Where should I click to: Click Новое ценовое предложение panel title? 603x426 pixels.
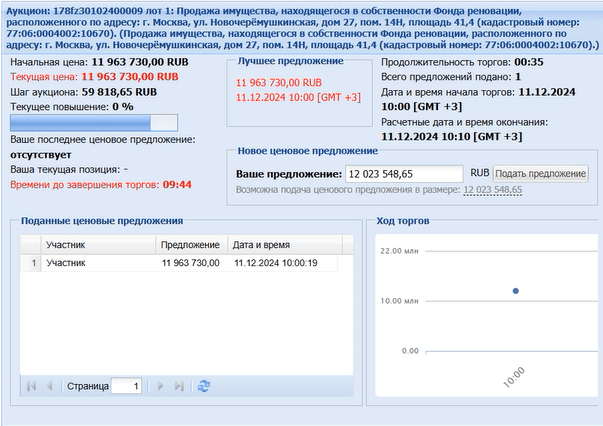[308, 151]
